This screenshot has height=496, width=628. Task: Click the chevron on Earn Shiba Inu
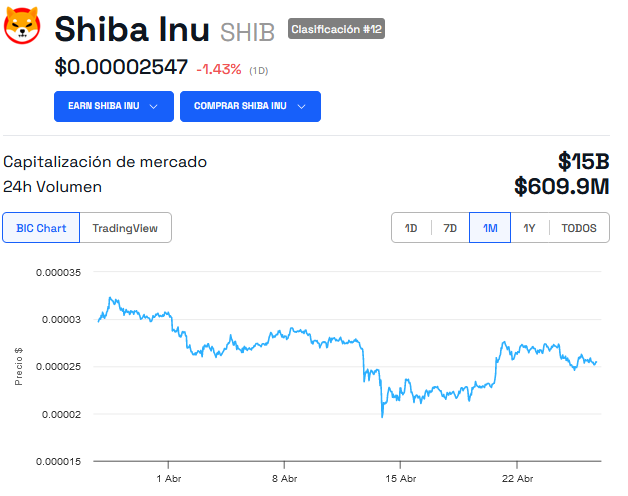click(153, 107)
